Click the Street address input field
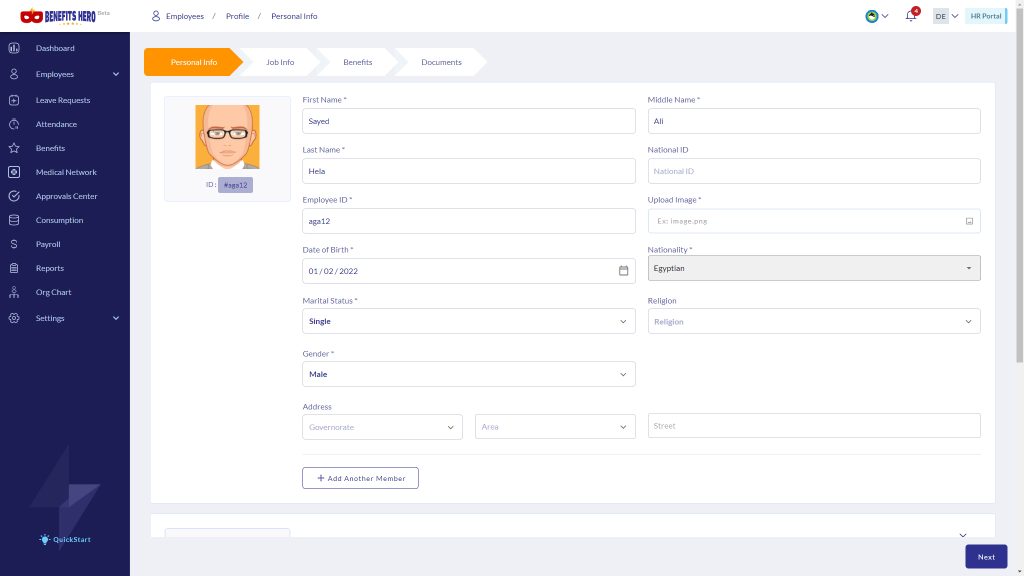The width and height of the screenshot is (1024, 576). [x=814, y=426]
